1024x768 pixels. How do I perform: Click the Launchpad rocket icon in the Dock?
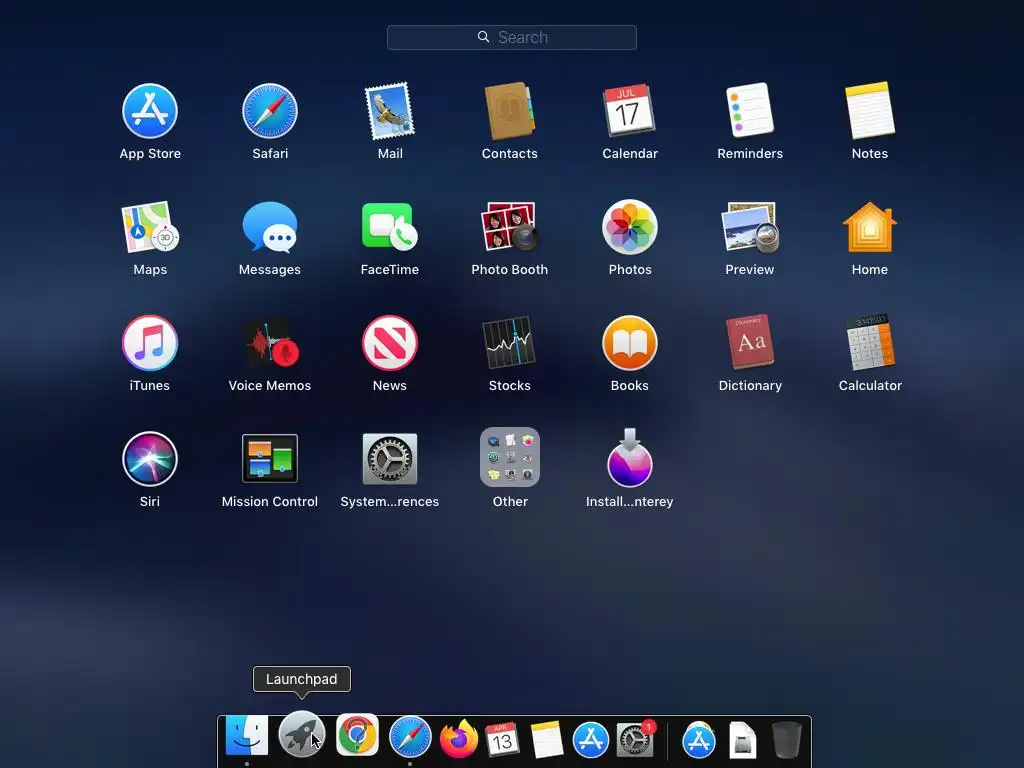tap(302, 734)
